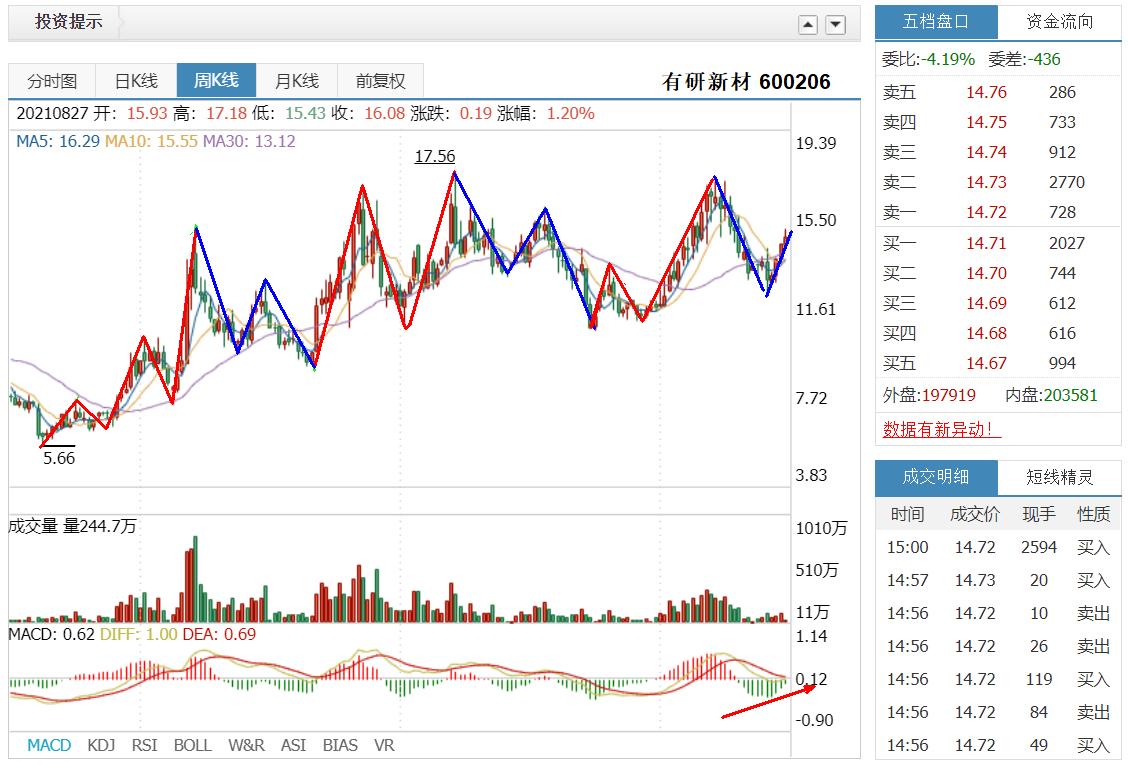Switch to 日K线 chart tab

[x=136, y=81]
